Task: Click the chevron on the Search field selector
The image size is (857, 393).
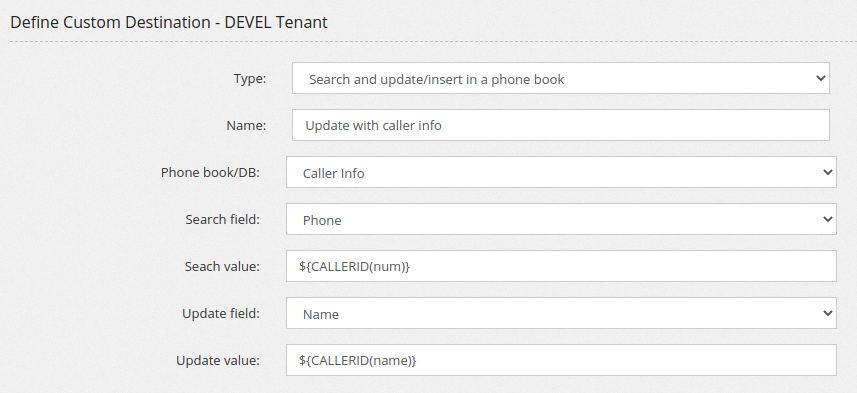Action: [827, 219]
